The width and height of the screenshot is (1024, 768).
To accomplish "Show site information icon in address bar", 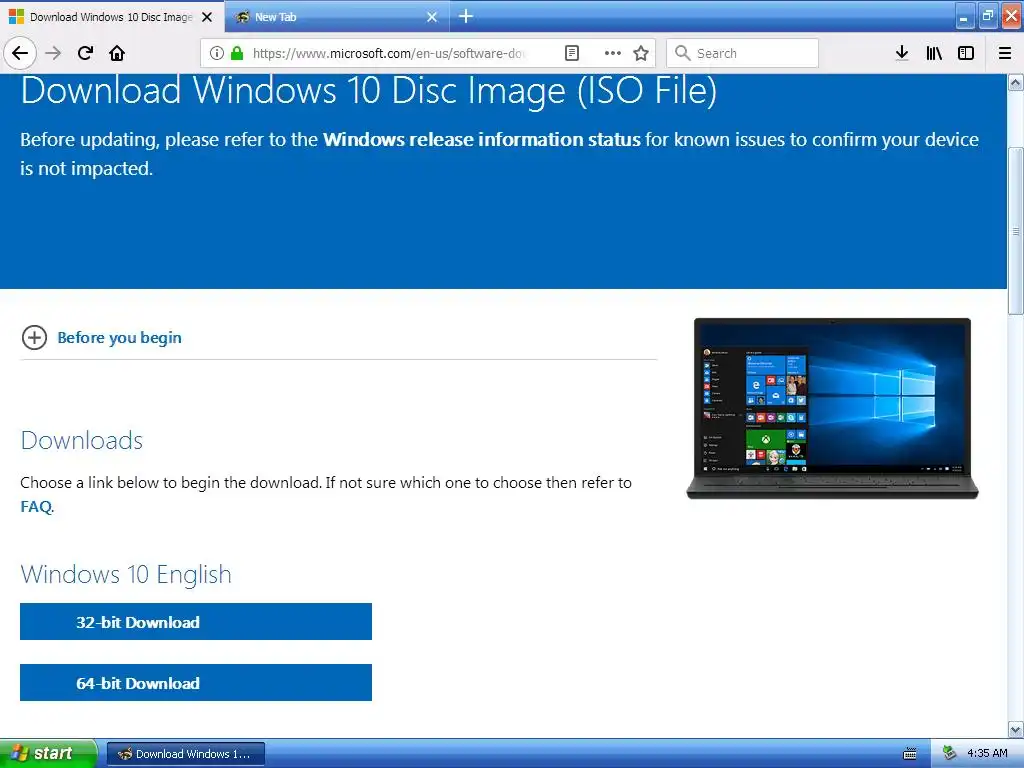I will click(217, 53).
